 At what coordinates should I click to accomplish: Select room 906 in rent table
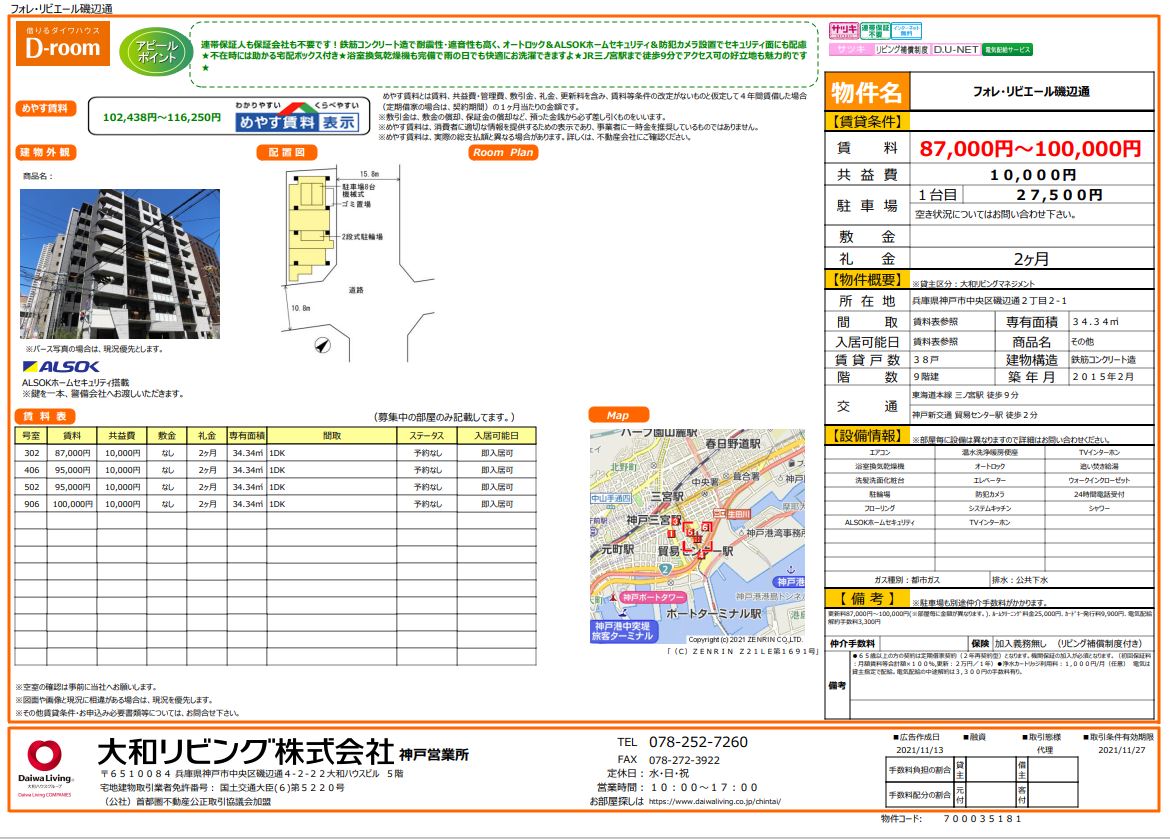275,504
